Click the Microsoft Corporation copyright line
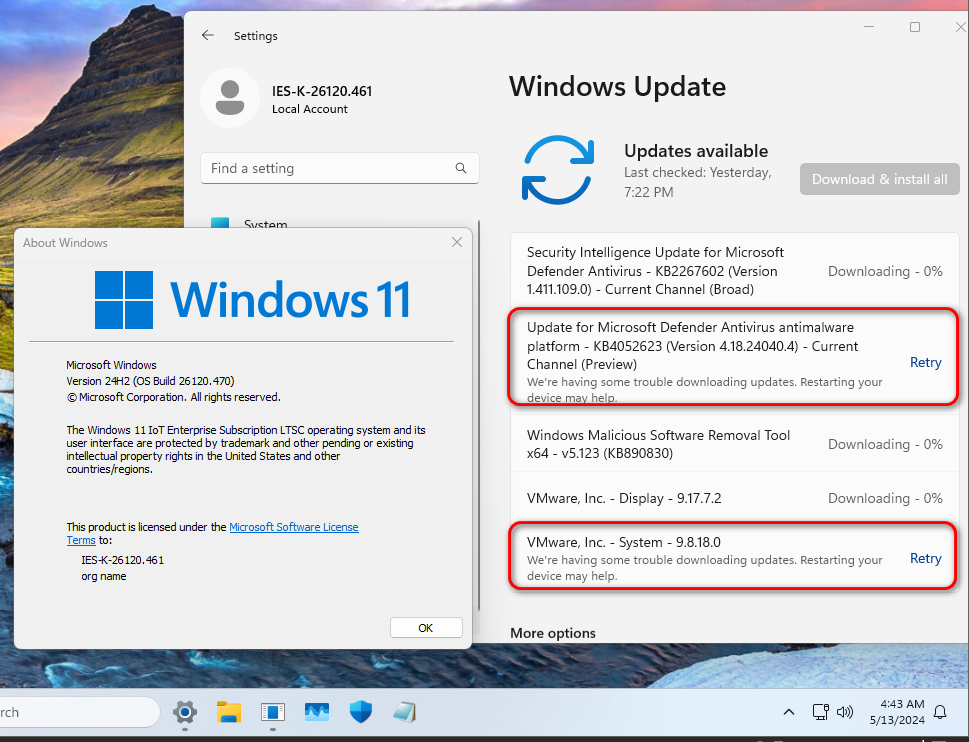 tap(174, 397)
